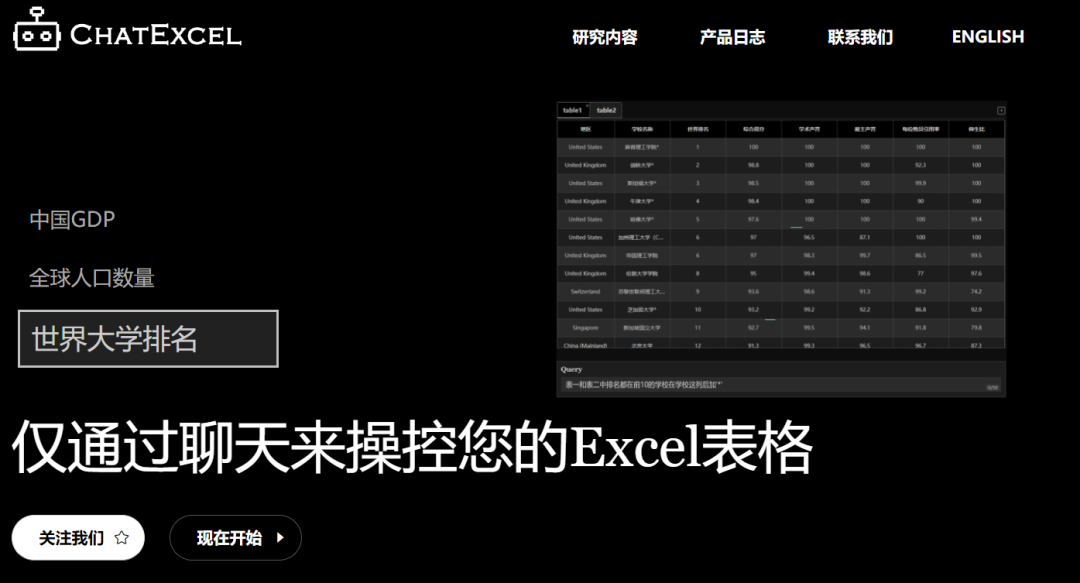The width and height of the screenshot is (1080, 583).
Task: Click the 99.7 employer reputation cell
Action: [x=865, y=255]
